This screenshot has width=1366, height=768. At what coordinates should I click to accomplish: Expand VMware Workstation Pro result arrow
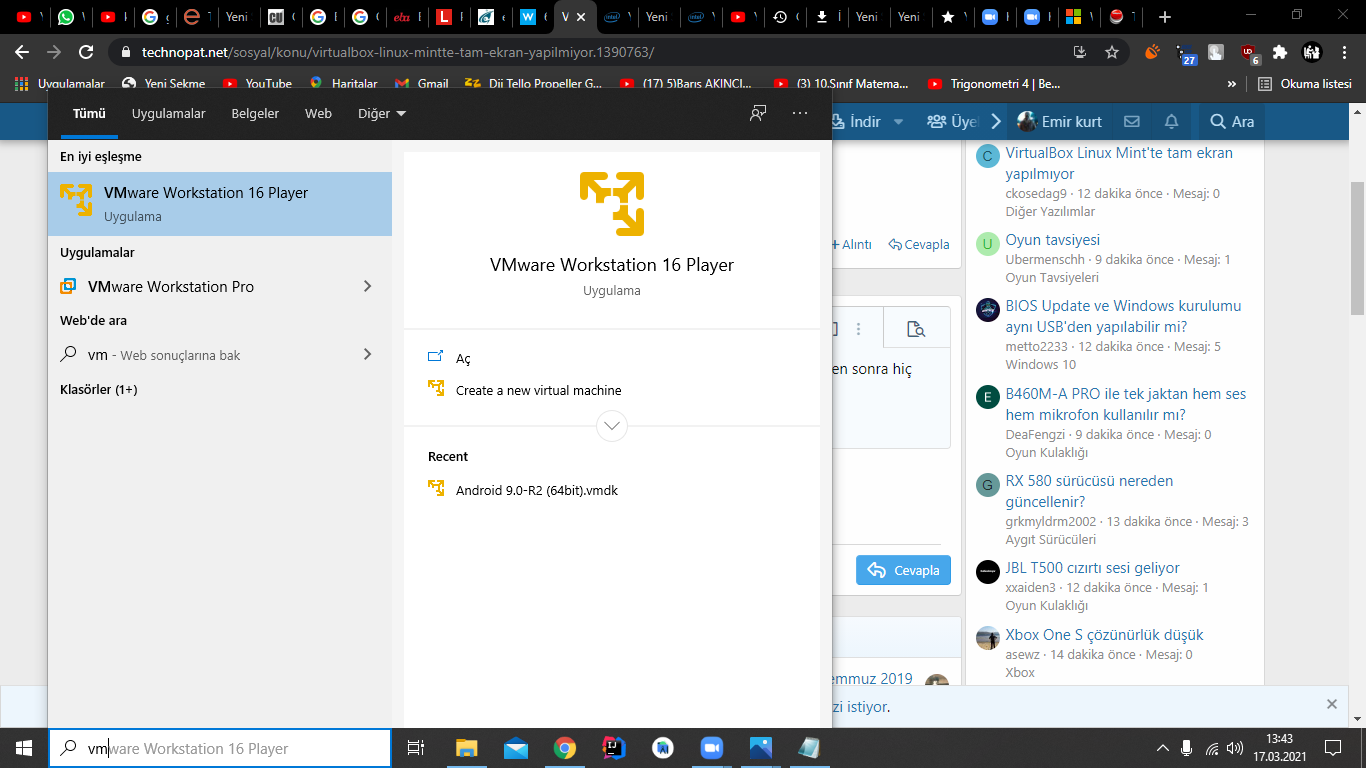coord(367,286)
